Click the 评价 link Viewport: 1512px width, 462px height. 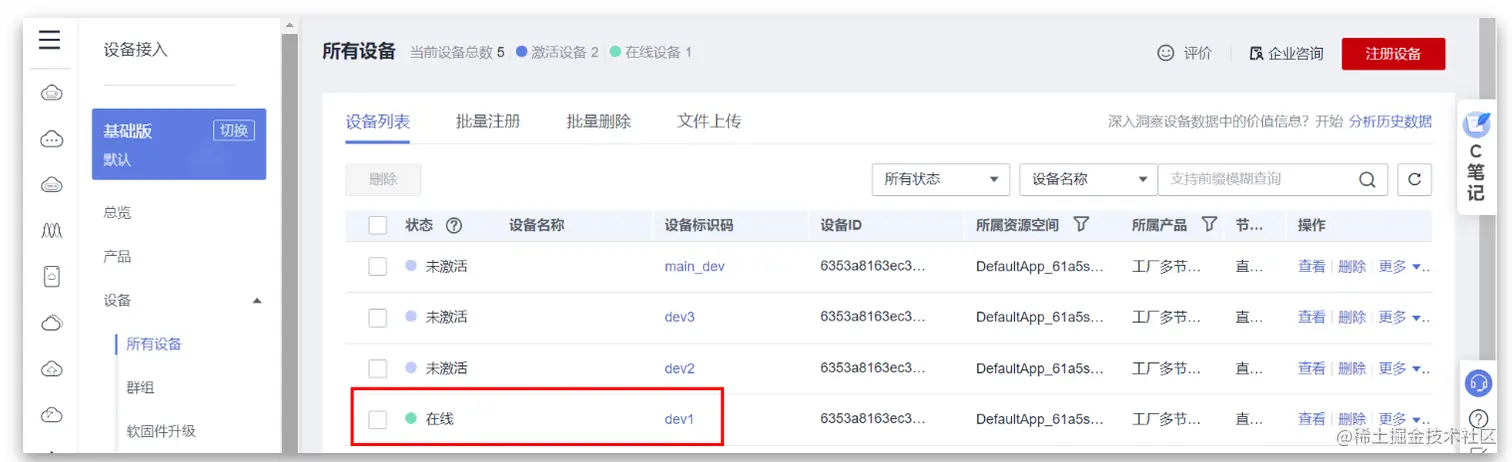pyautogui.click(x=1198, y=54)
